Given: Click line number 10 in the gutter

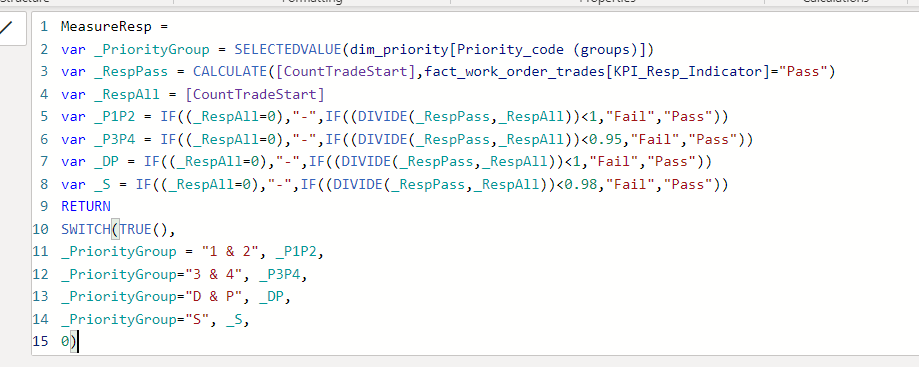Looking at the screenshot, I should click(40, 229).
